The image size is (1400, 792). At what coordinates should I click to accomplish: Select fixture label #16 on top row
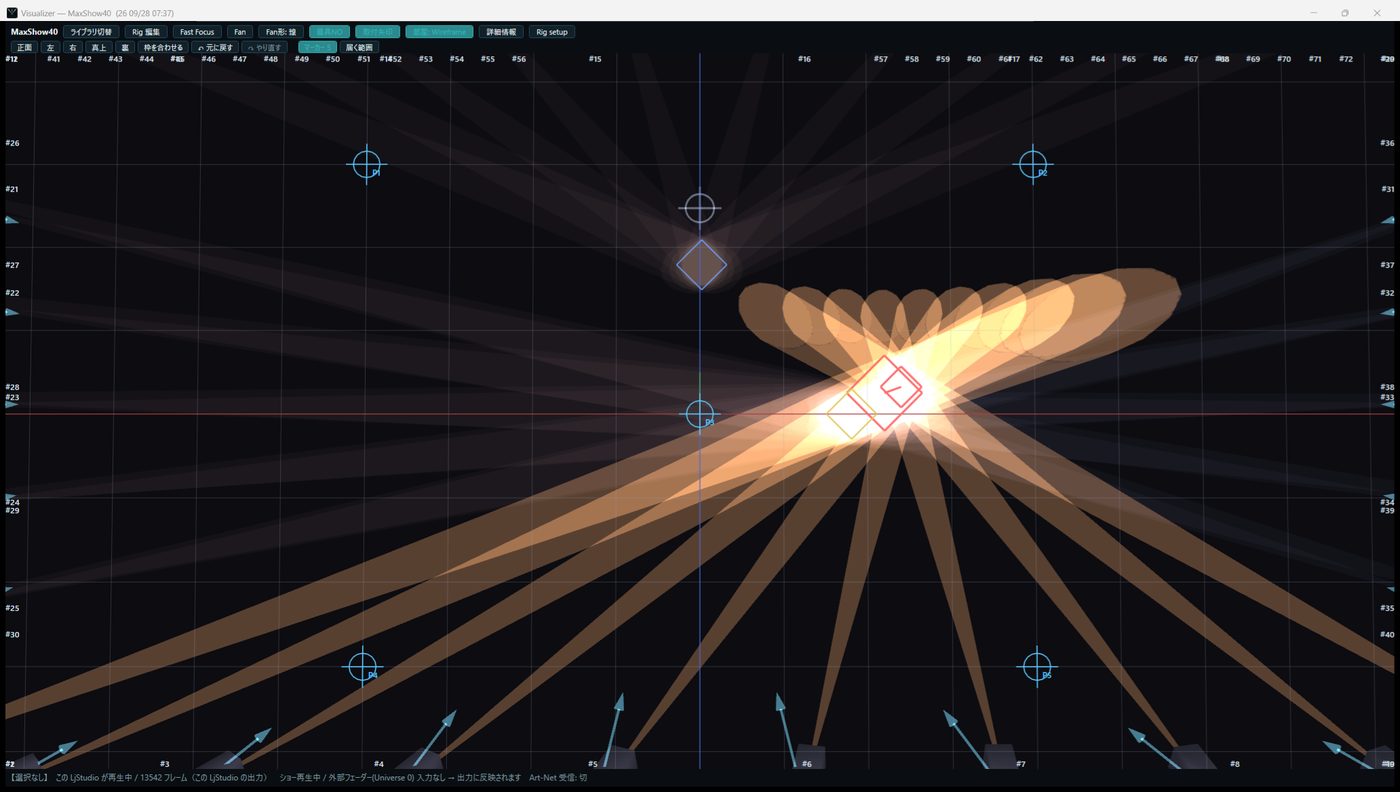(x=804, y=59)
